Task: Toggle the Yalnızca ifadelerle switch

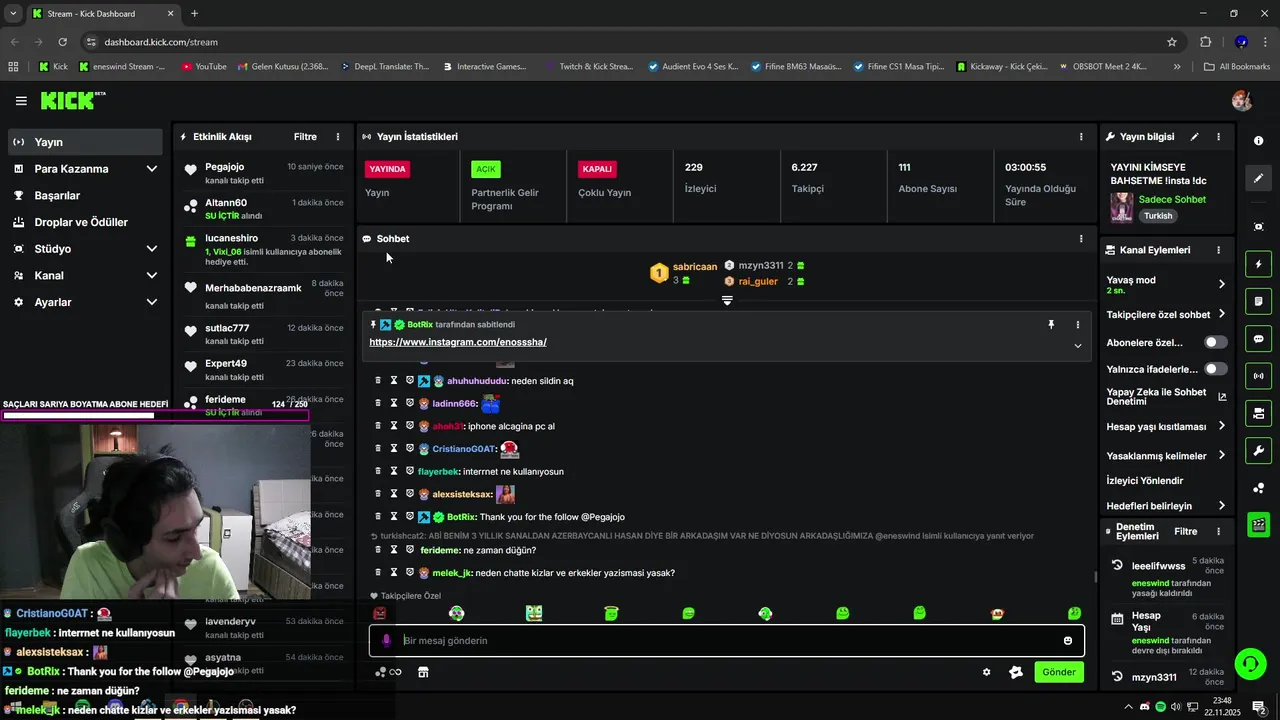Action: tap(1215, 369)
